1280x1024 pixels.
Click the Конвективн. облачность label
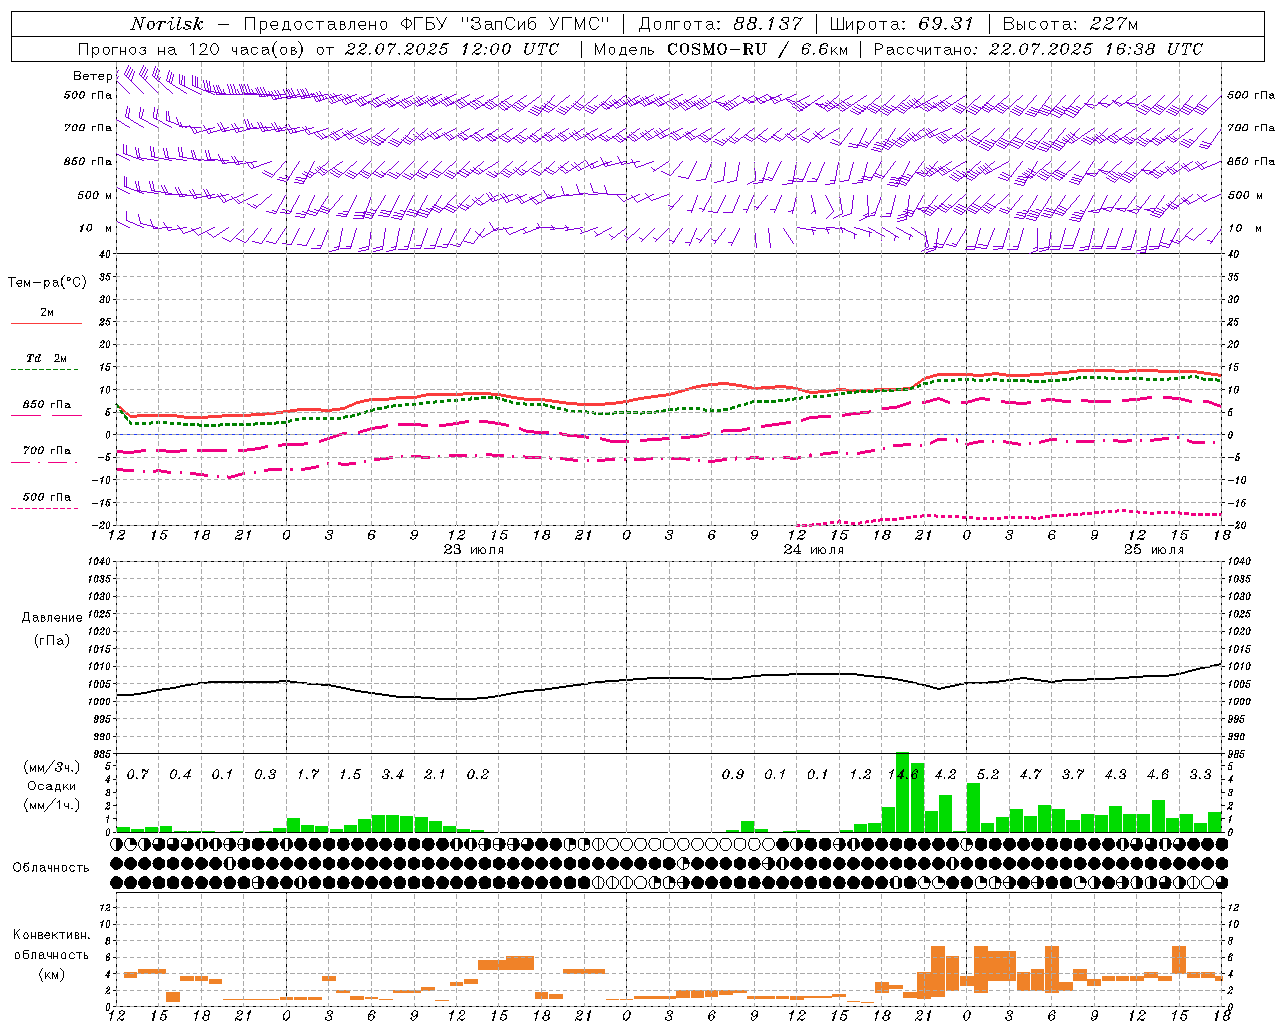51,945
